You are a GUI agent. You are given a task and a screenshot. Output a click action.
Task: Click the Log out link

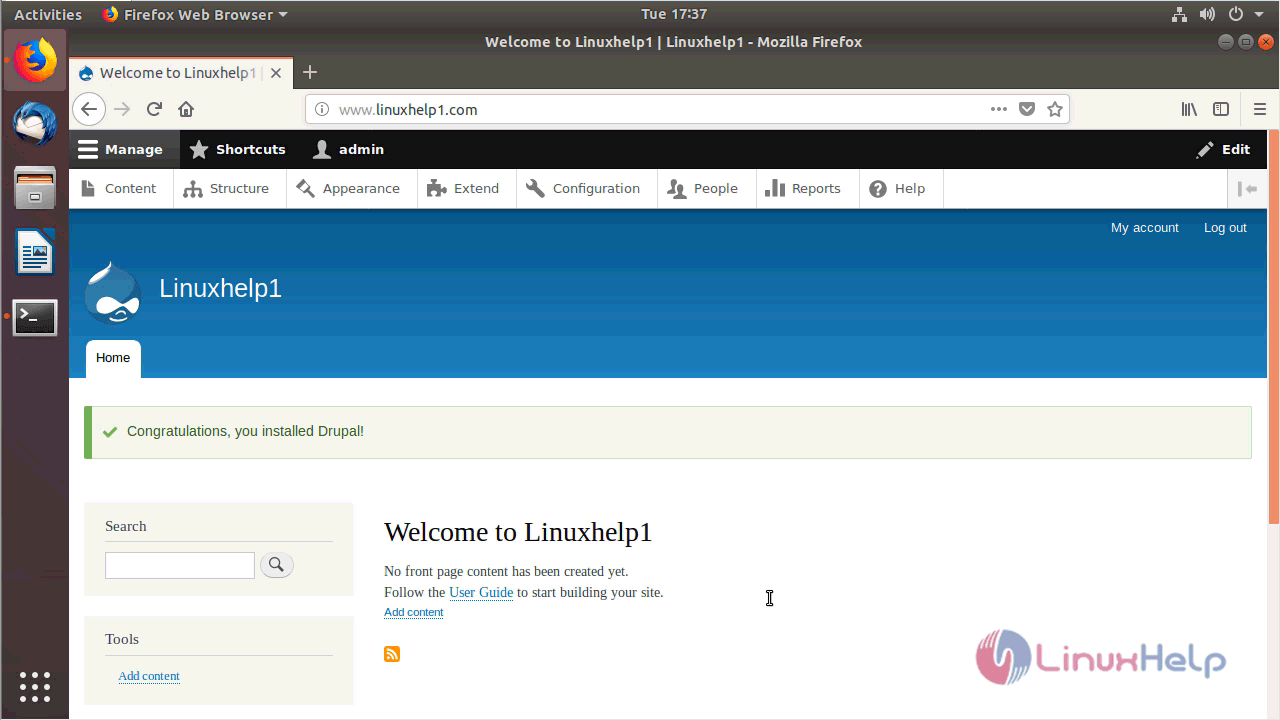pos(1225,228)
